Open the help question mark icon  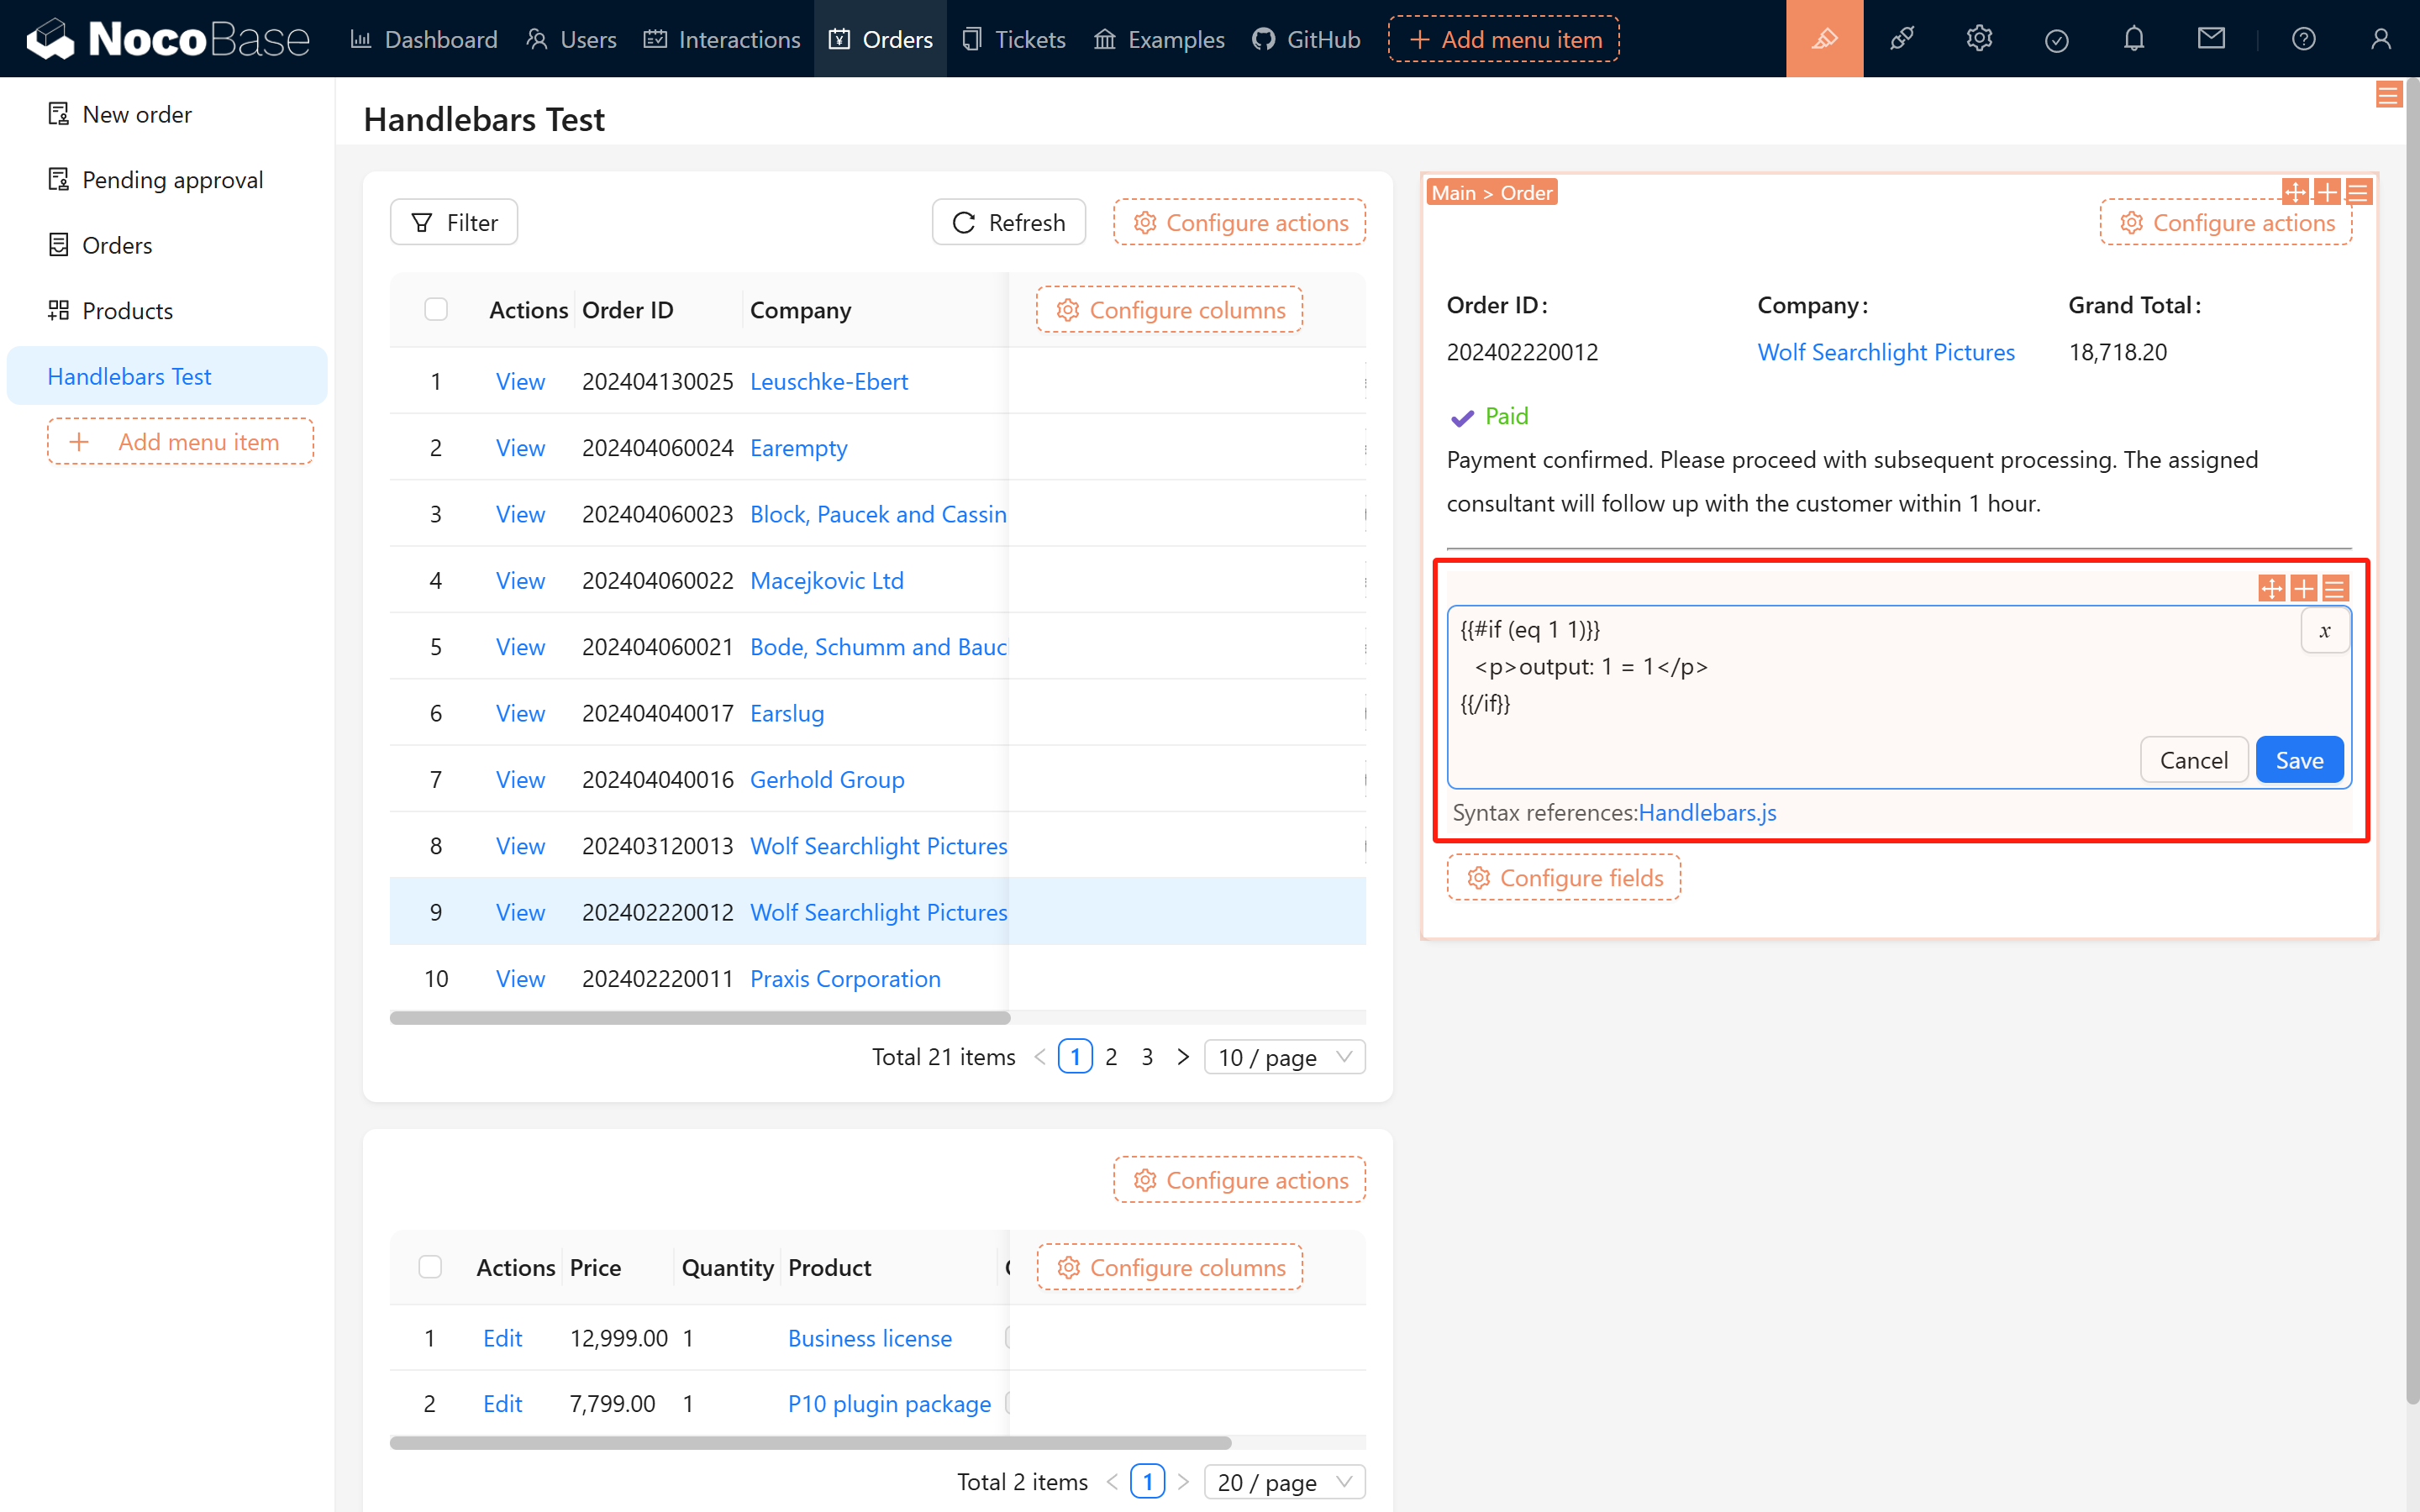point(2303,39)
